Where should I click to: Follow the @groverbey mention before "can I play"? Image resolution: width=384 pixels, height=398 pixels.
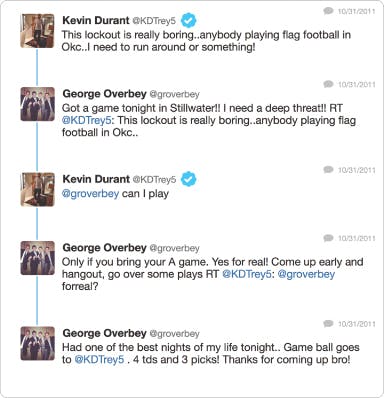click(x=90, y=194)
